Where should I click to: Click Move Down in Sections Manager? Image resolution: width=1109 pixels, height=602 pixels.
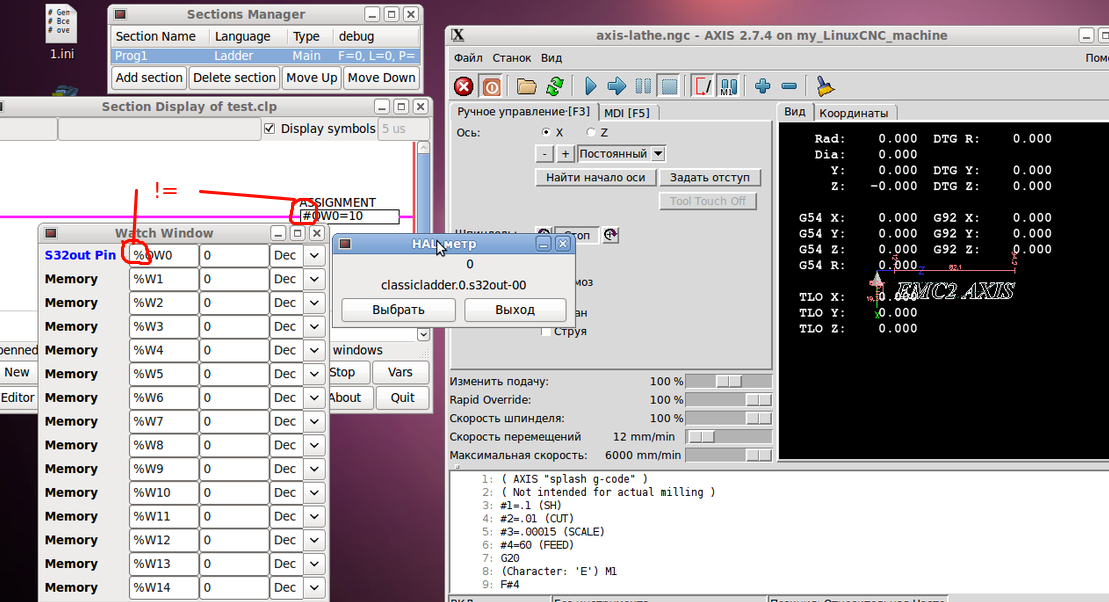[x=381, y=77]
